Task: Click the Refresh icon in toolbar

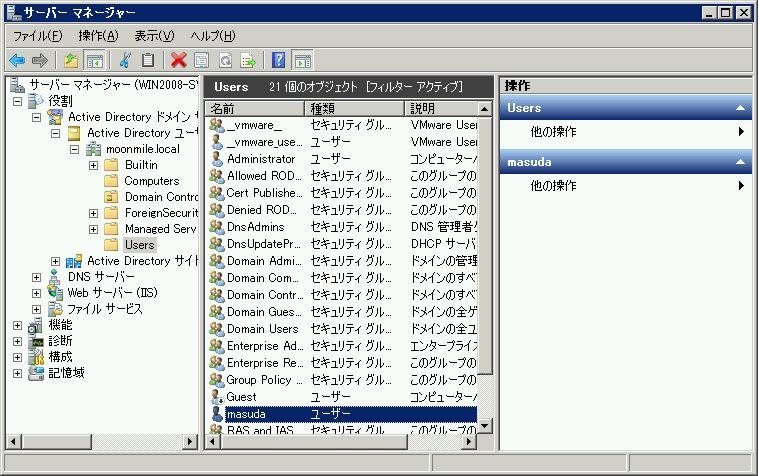Action: point(225,60)
